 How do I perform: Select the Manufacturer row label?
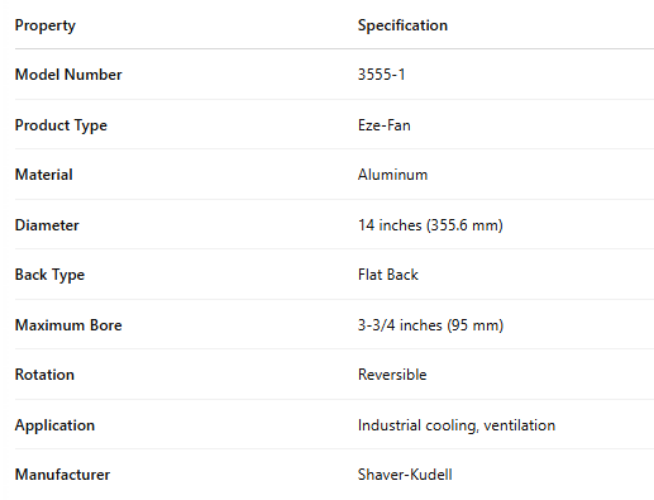[62, 475]
